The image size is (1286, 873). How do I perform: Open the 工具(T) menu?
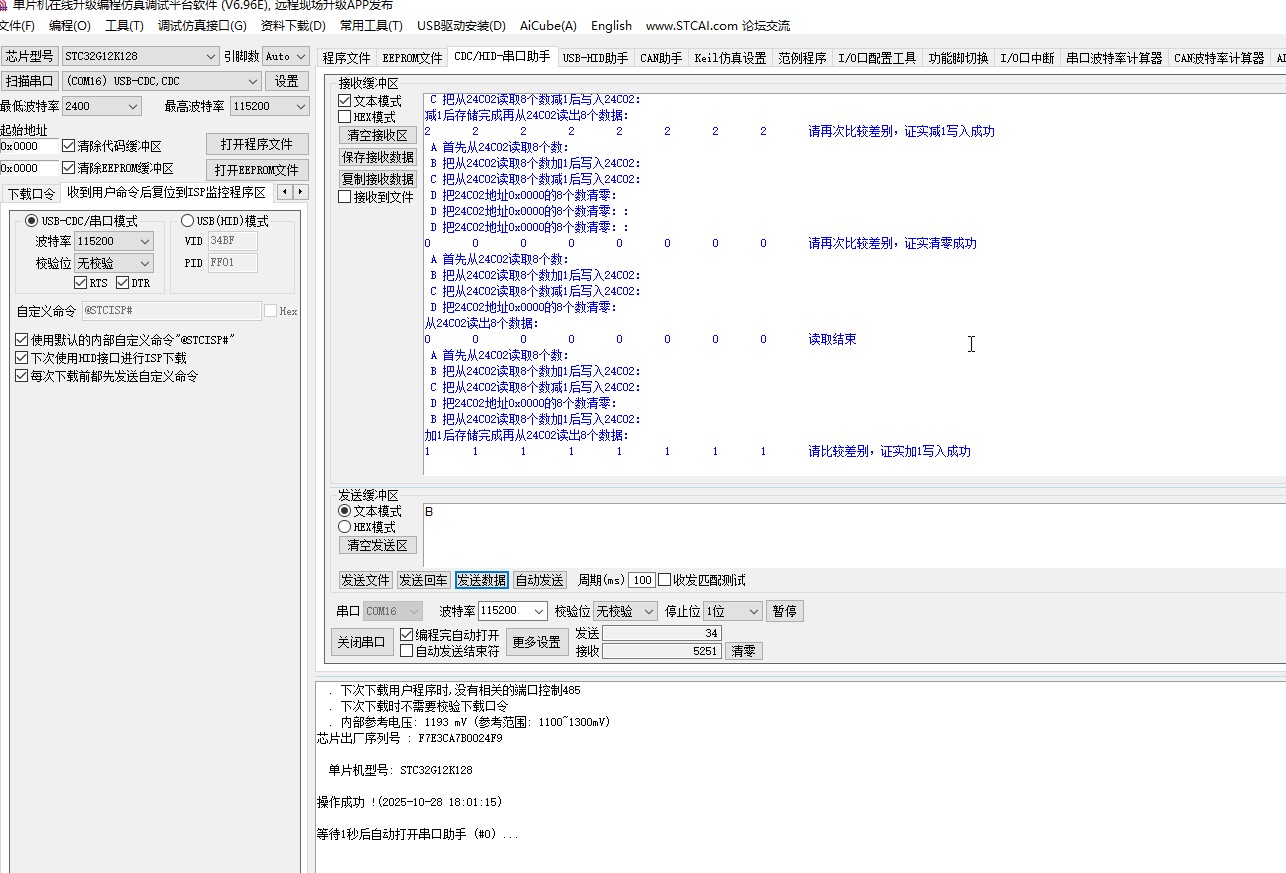click(124, 25)
